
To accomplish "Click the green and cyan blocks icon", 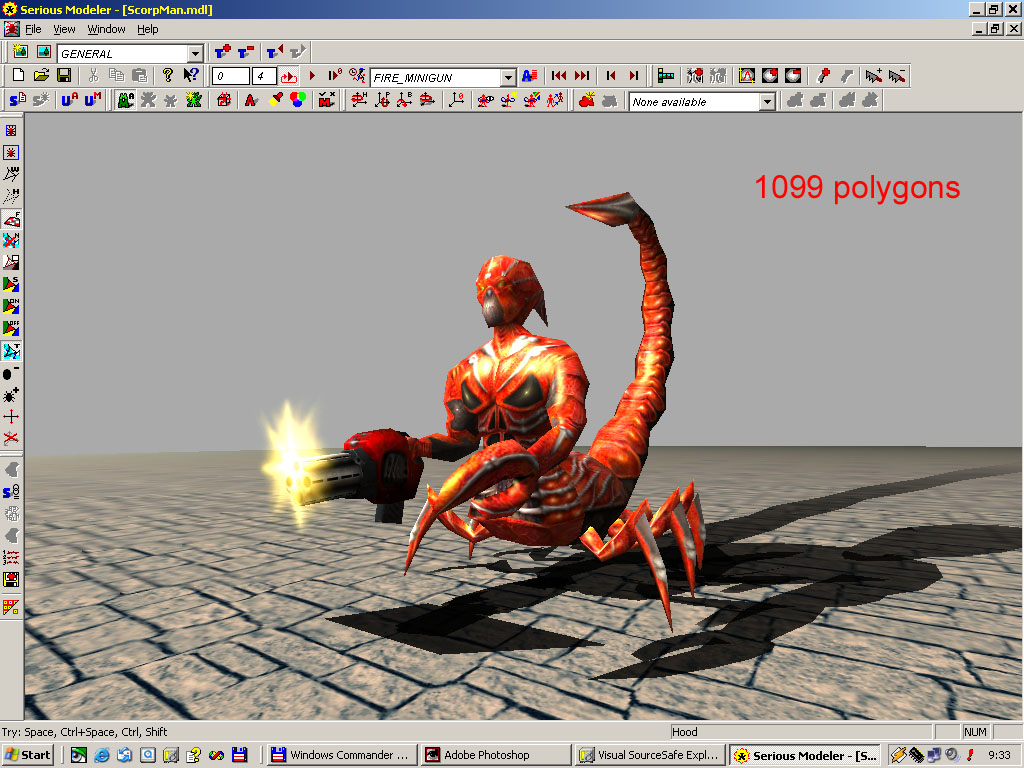I will pos(665,76).
